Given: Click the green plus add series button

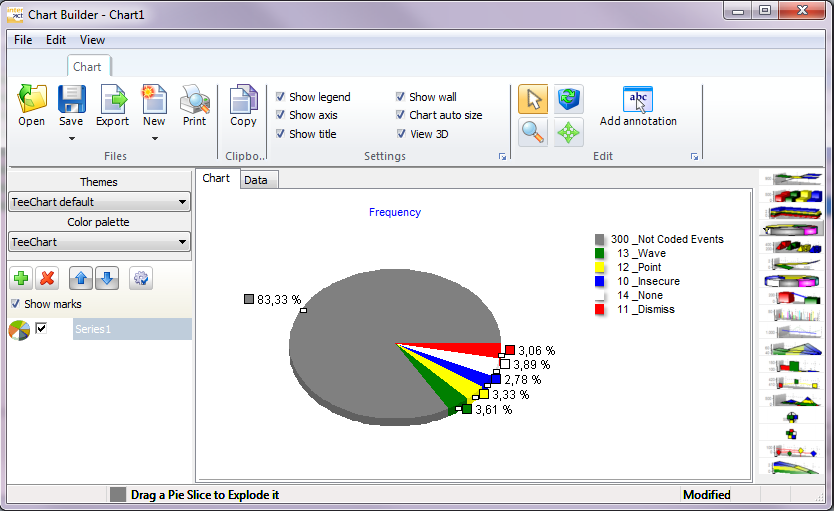Looking at the screenshot, I should [21, 278].
